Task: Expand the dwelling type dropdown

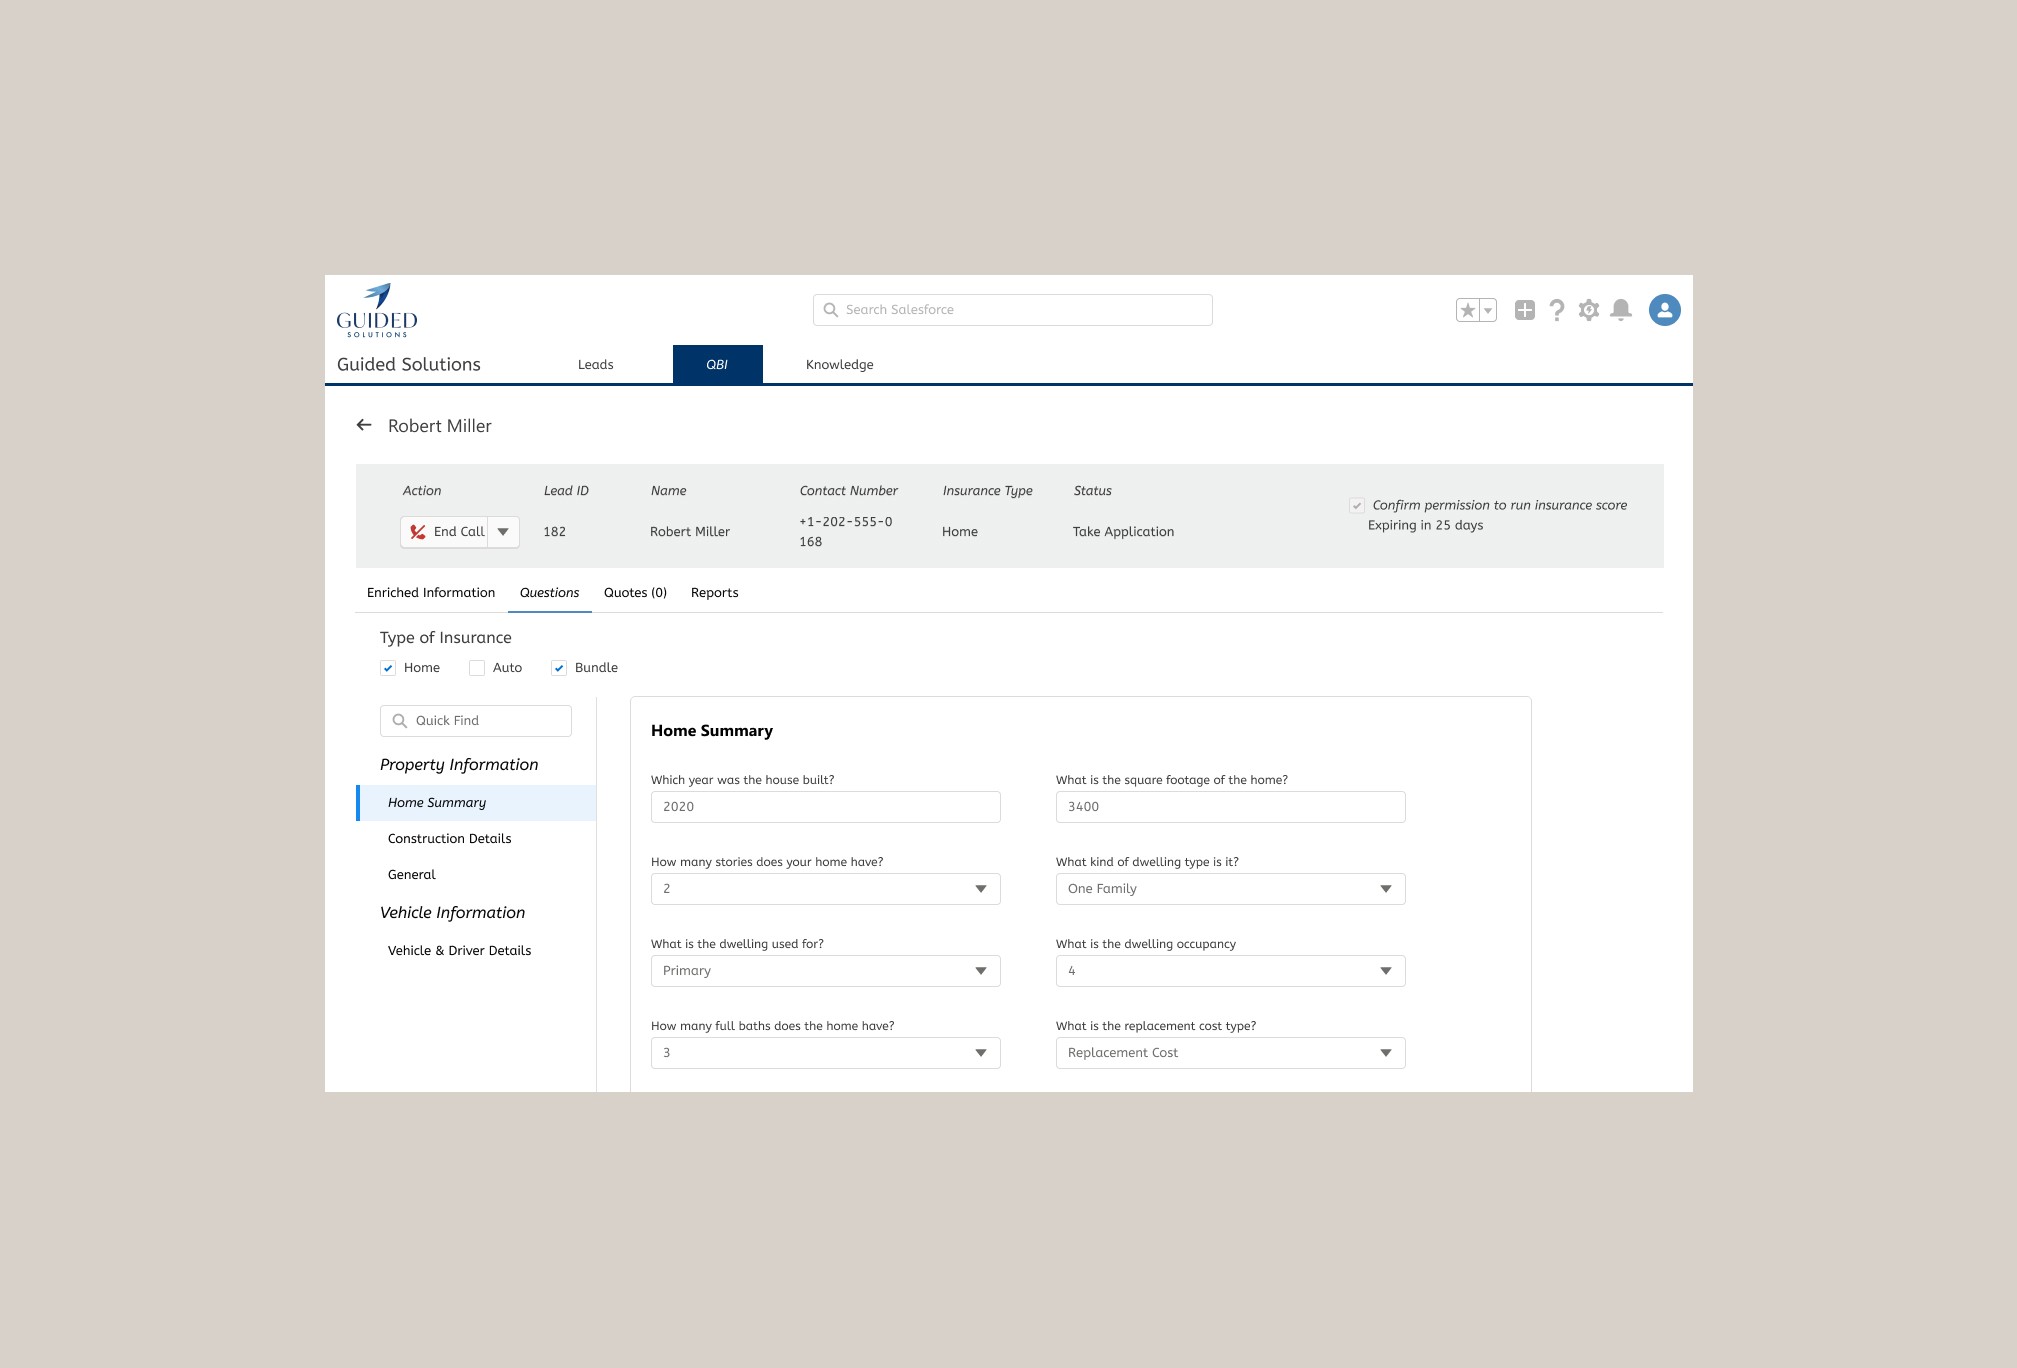Action: [x=1230, y=889]
